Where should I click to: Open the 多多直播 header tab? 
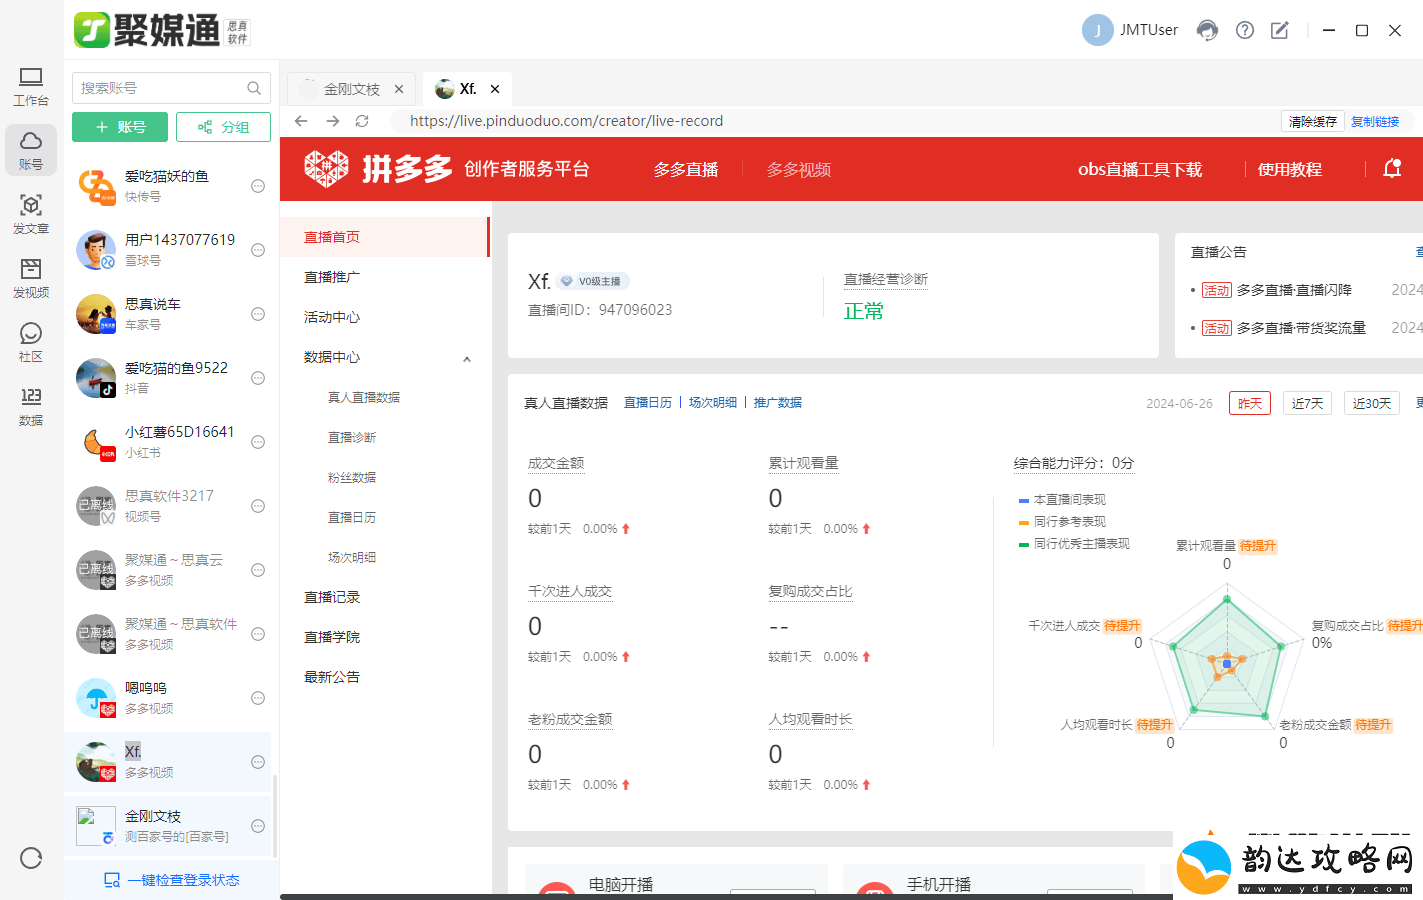686,169
